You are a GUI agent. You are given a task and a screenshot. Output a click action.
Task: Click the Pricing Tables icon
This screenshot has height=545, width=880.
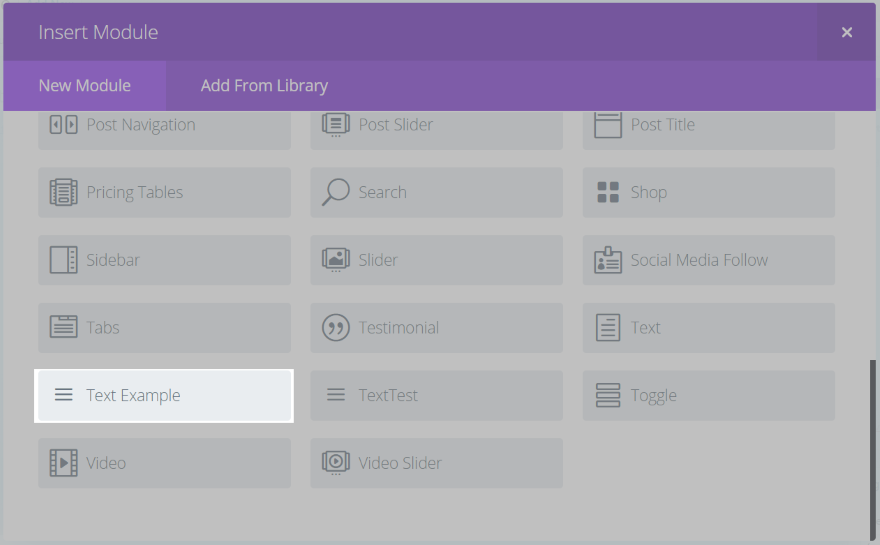point(63,192)
